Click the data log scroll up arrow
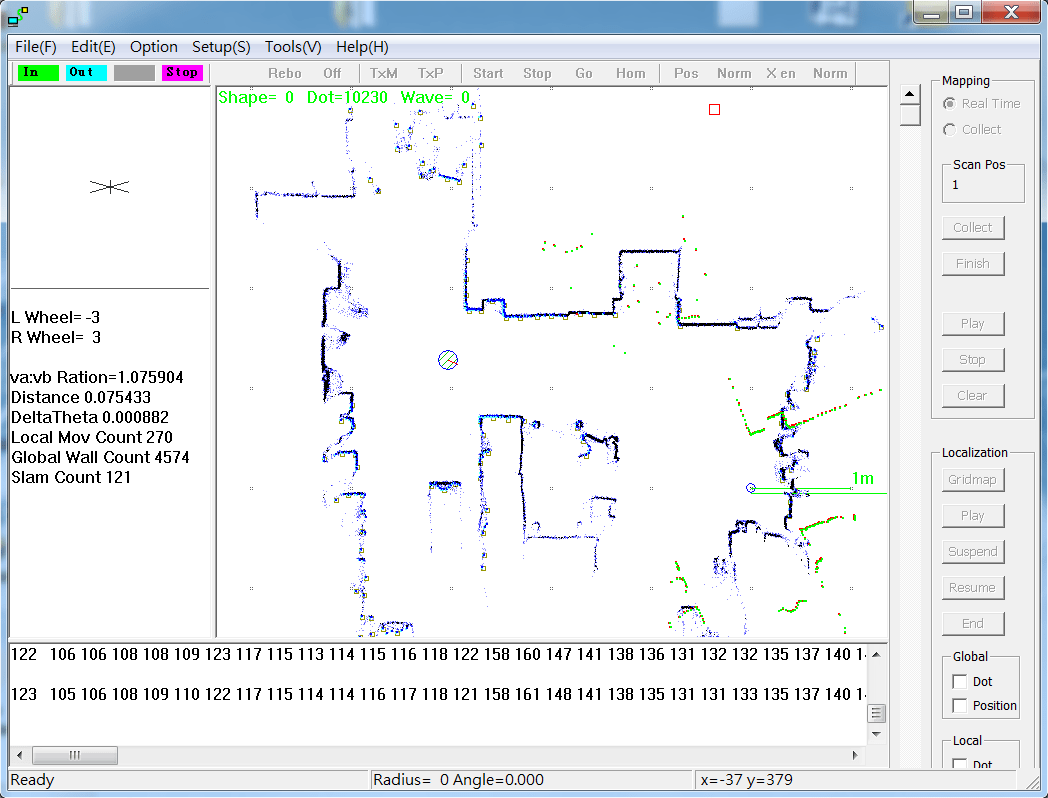The image size is (1048, 798). pos(877,654)
